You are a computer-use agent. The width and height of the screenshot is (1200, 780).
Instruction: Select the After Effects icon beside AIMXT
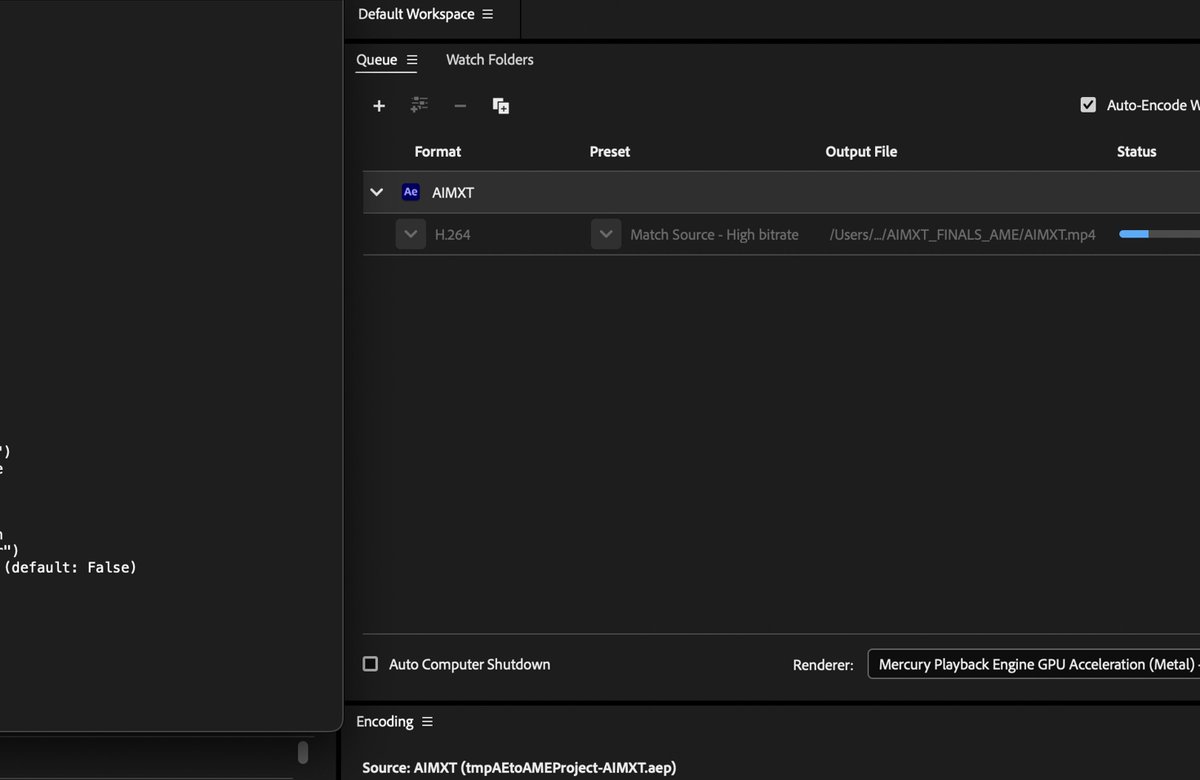tap(410, 192)
